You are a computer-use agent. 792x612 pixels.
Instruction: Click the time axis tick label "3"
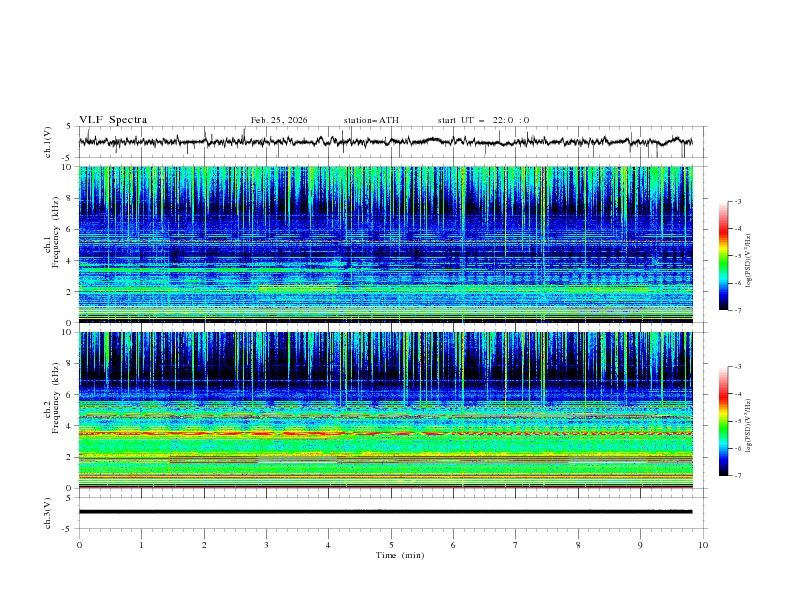point(266,545)
